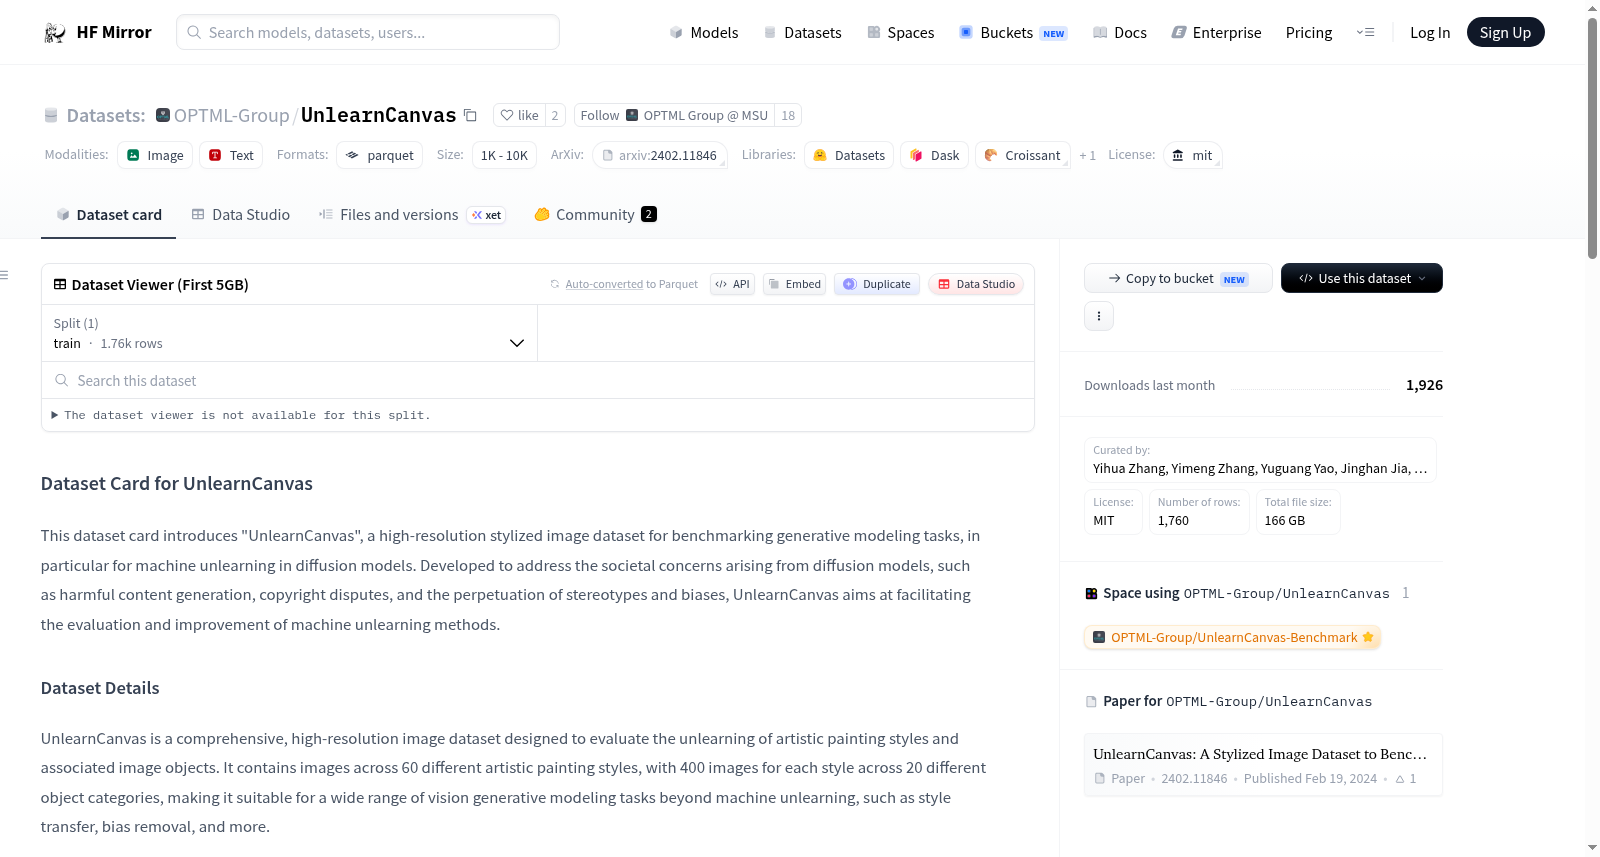1600x857 pixels.
Task: Click the Embed button
Action: pos(795,284)
